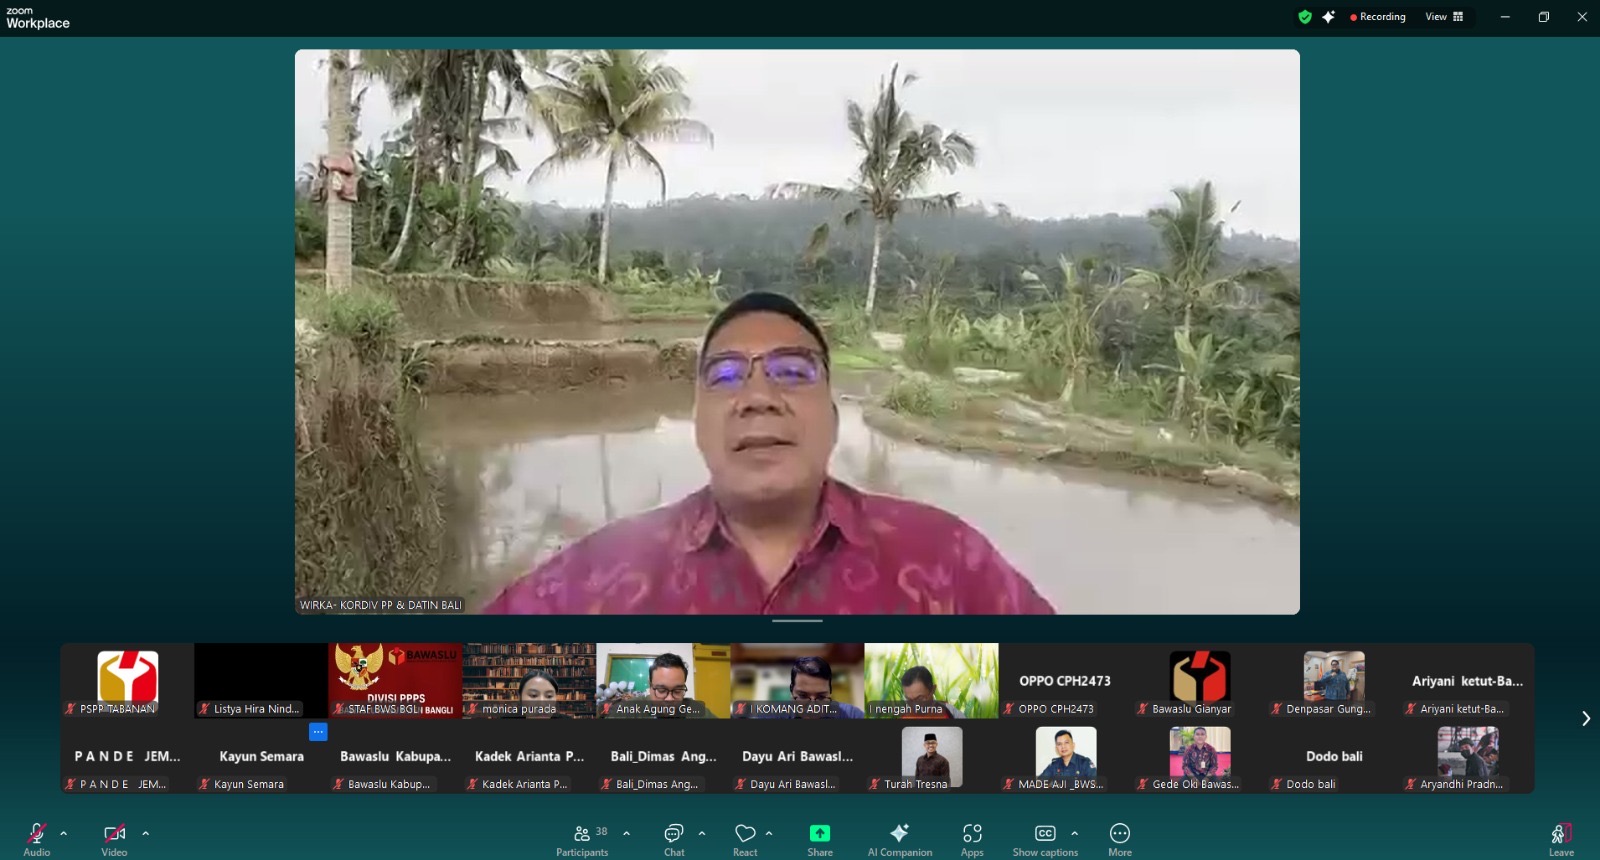
Task: Expand audio options arrow
Action: [64, 833]
